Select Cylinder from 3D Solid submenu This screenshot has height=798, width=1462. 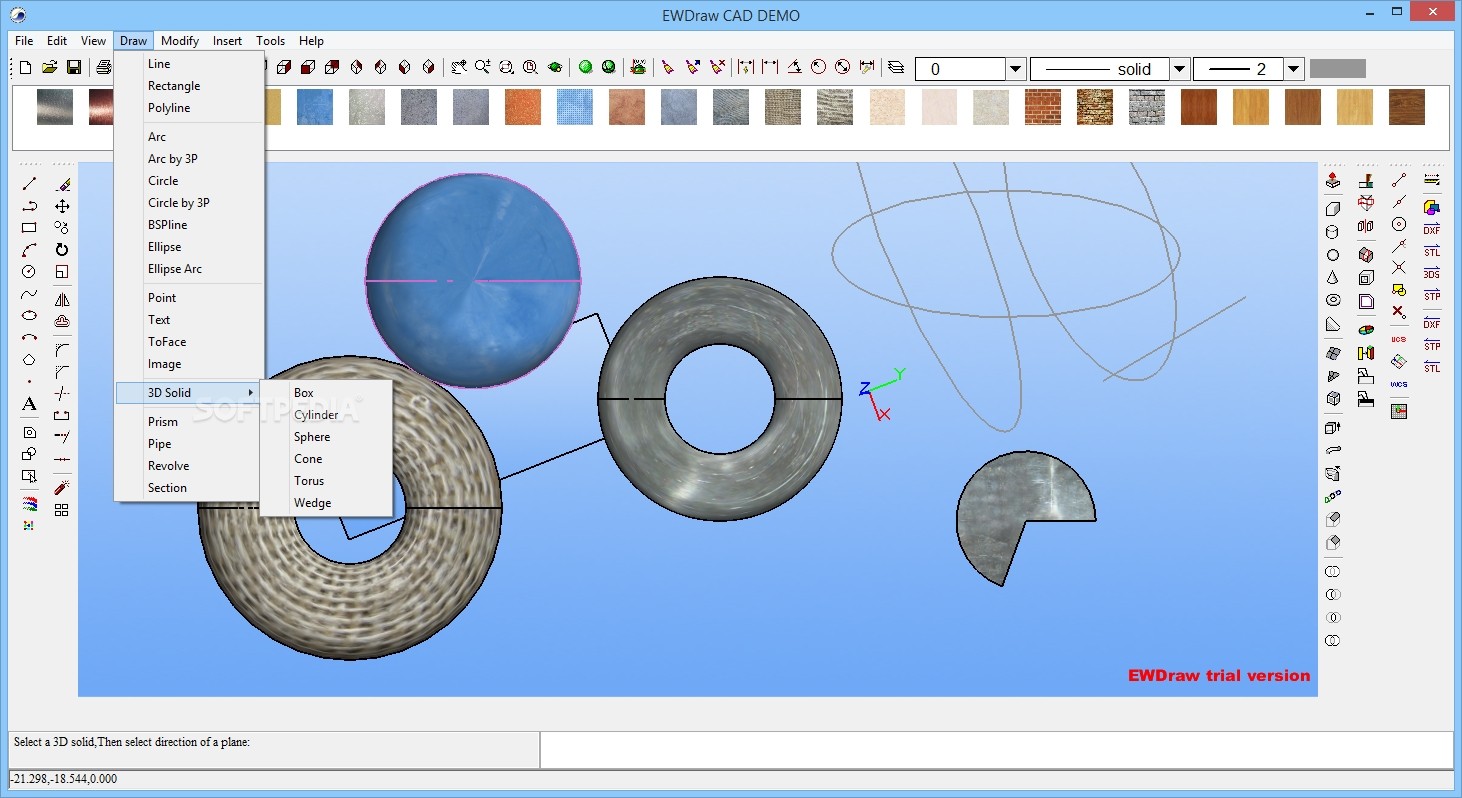[x=316, y=415]
